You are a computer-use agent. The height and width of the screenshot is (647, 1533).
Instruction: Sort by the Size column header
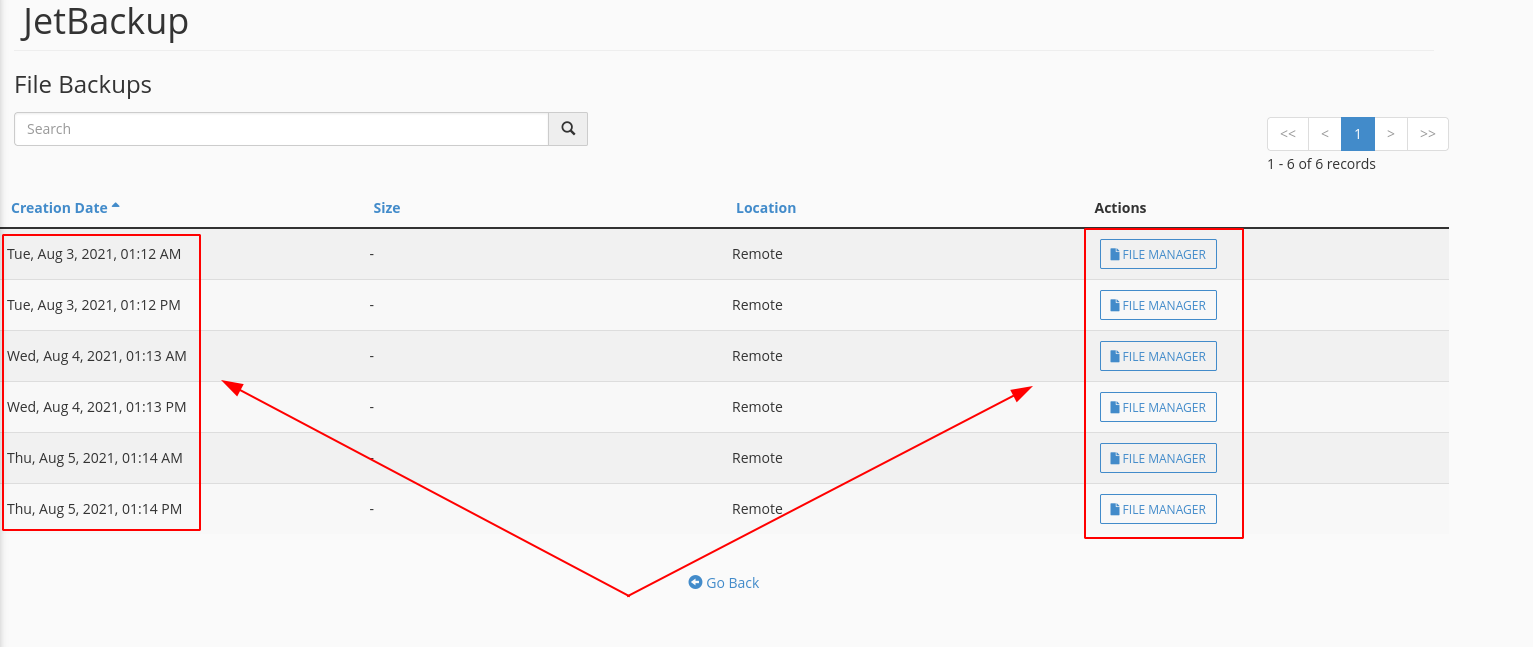pyautogui.click(x=387, y=208)
